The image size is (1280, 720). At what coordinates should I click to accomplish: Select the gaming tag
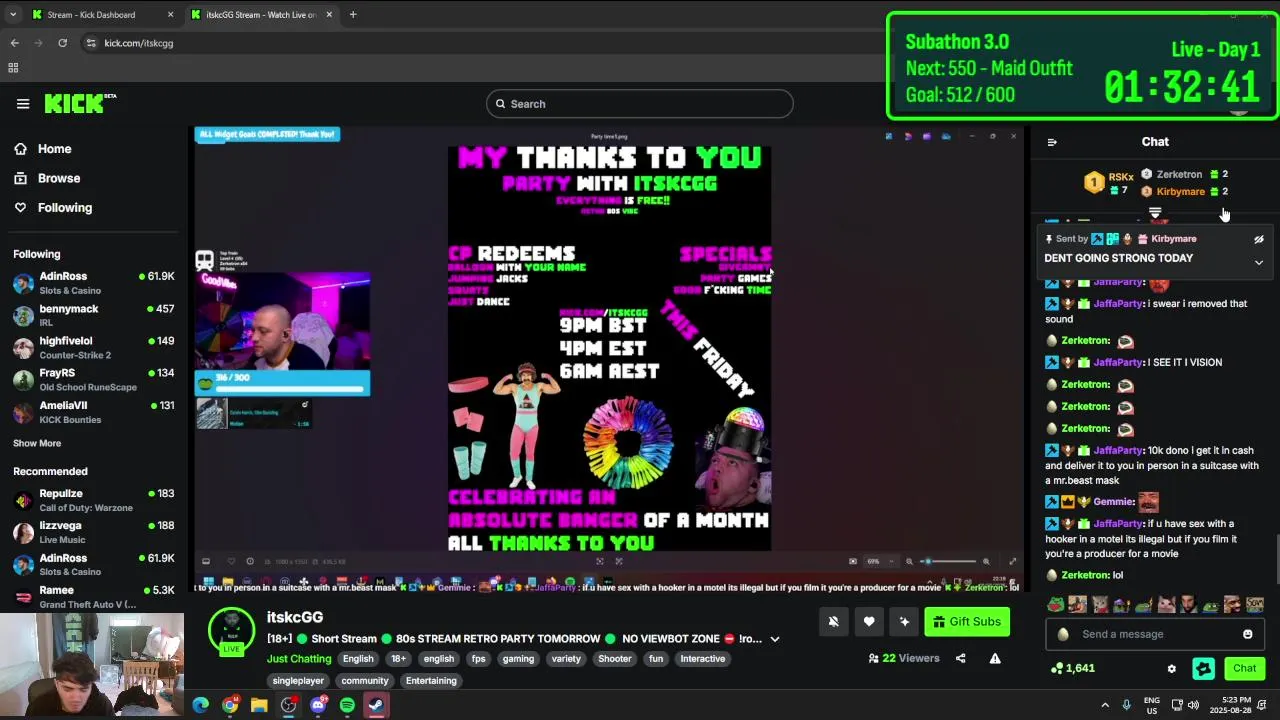coord(518,659)
